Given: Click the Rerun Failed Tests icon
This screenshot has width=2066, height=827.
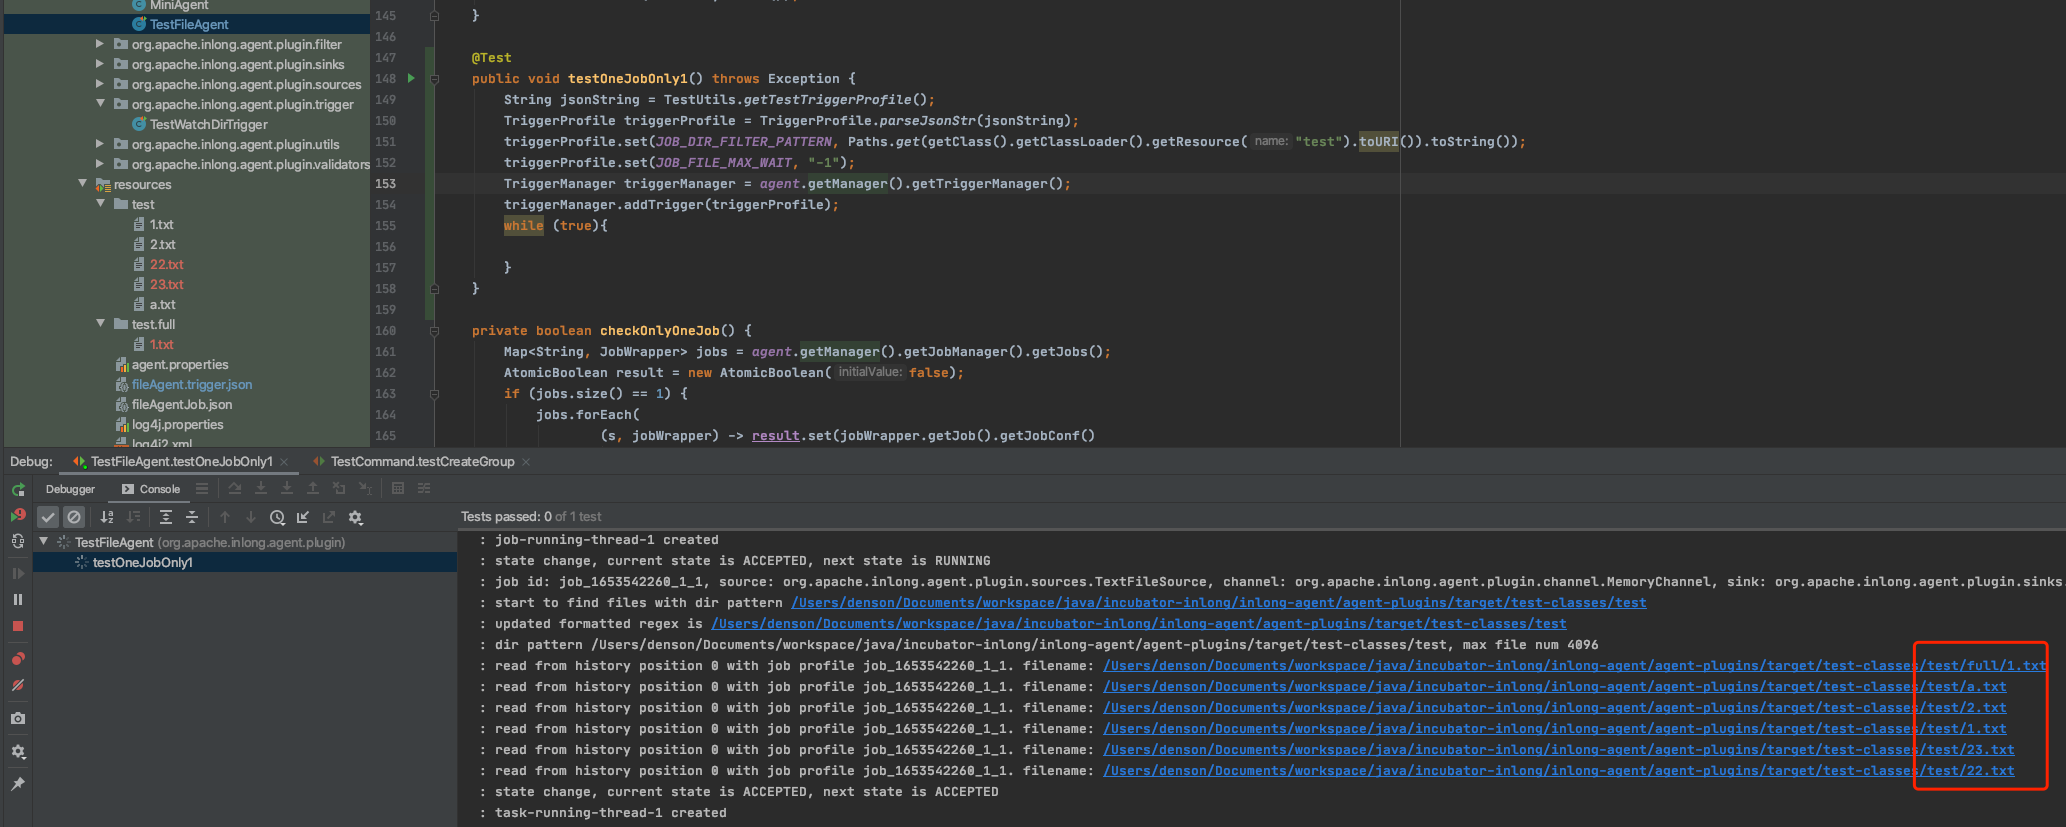Looking at the screenshot, I should 18,515.
